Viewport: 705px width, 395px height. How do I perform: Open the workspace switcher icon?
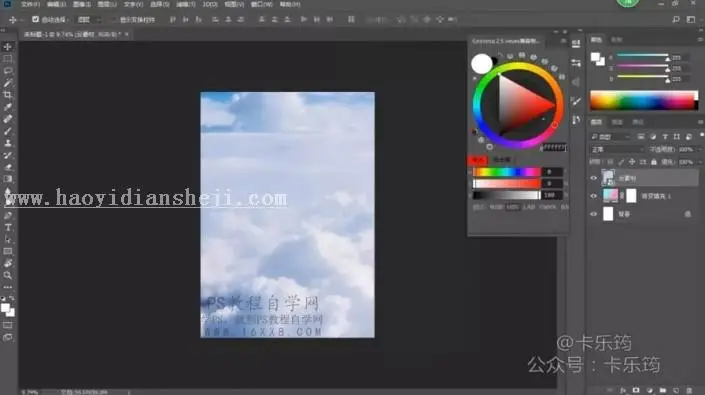pyautogui.click(x=691, y=19)
